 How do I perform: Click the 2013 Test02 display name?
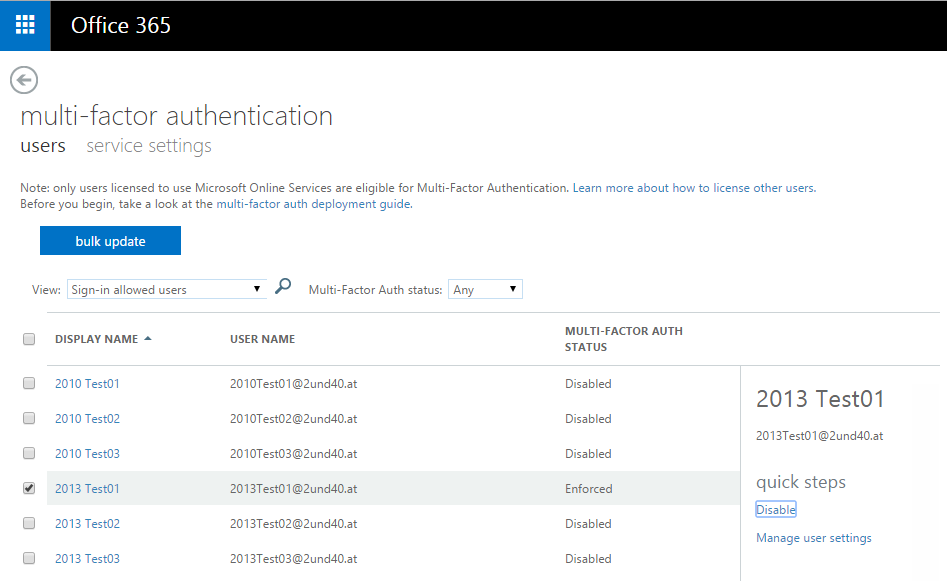click(87, 524)
